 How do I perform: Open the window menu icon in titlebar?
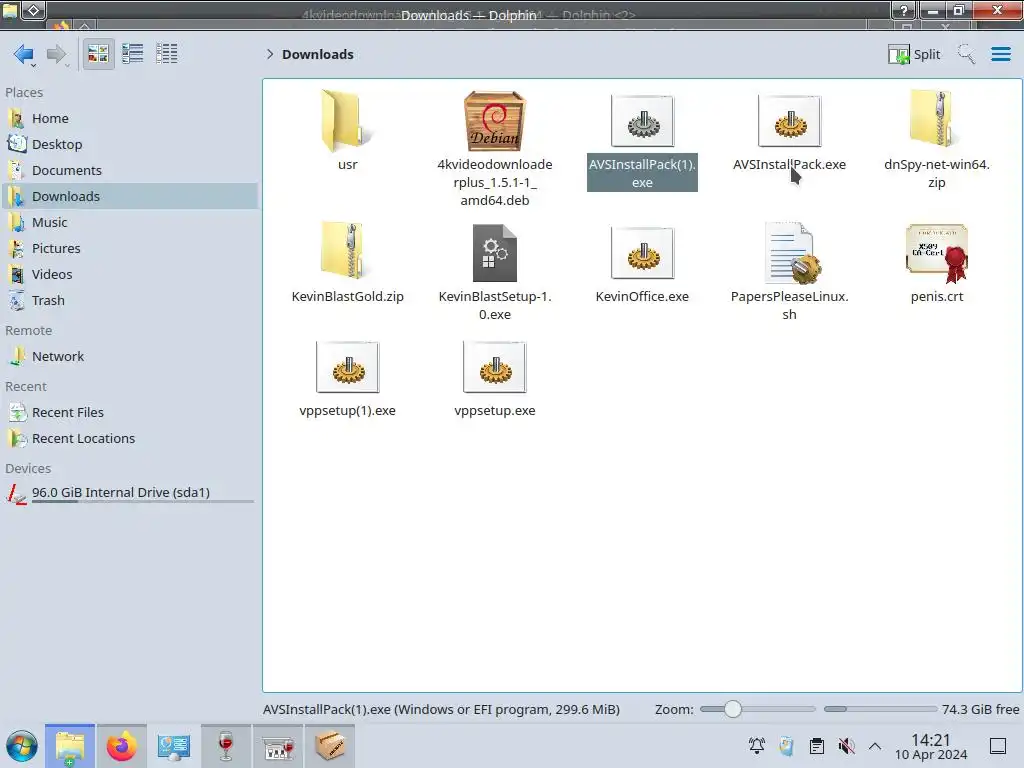tap(34, 9)
